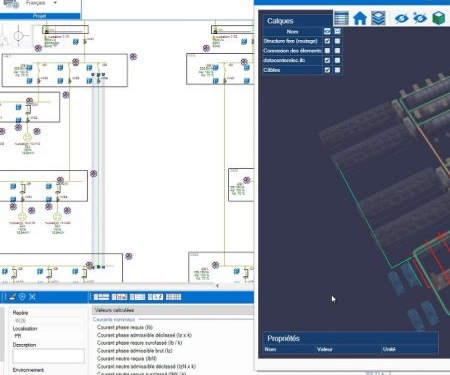
Task: Toggle the crossed-eye hide selection icon
Action: pyautogui.click(x=401, y=18)
